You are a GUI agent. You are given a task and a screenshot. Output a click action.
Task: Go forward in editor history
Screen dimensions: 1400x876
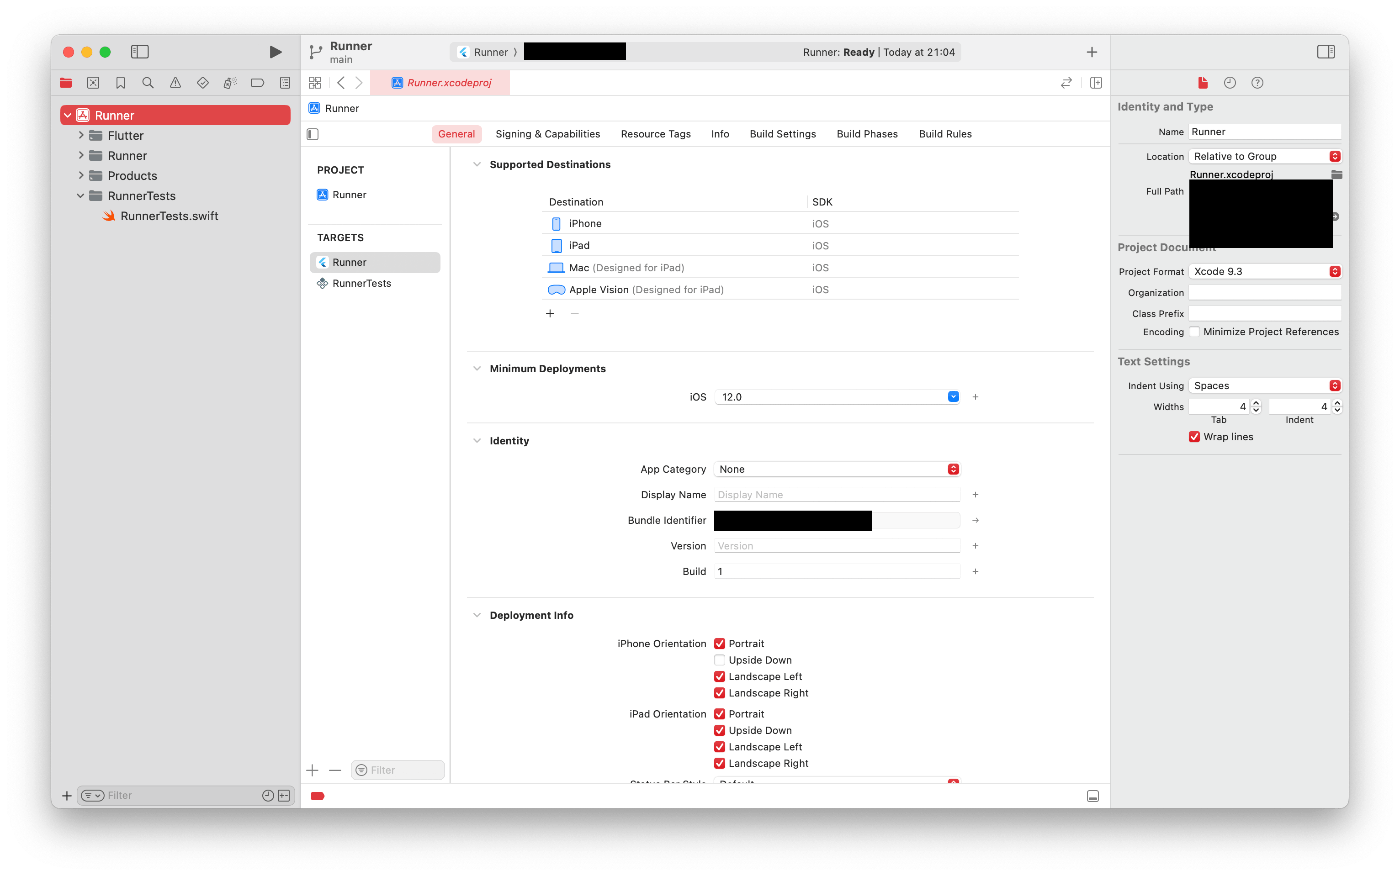coord(359,83)
